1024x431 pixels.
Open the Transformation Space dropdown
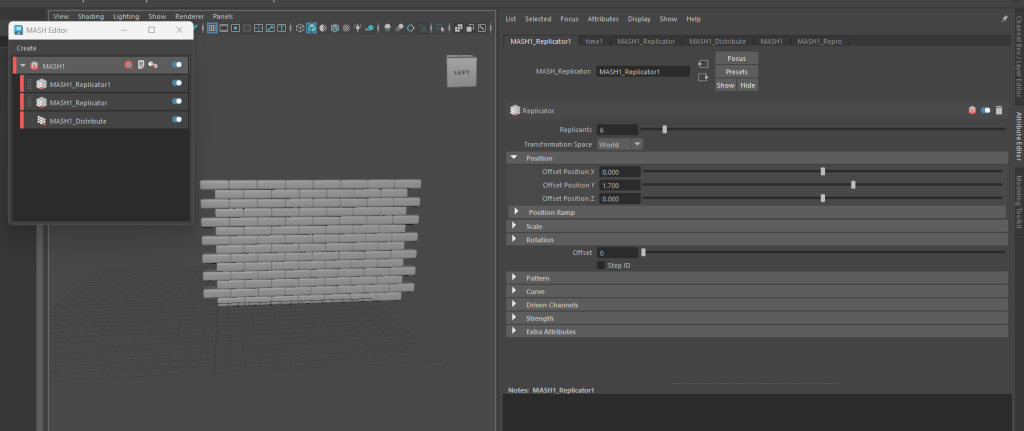click(620, 144)
